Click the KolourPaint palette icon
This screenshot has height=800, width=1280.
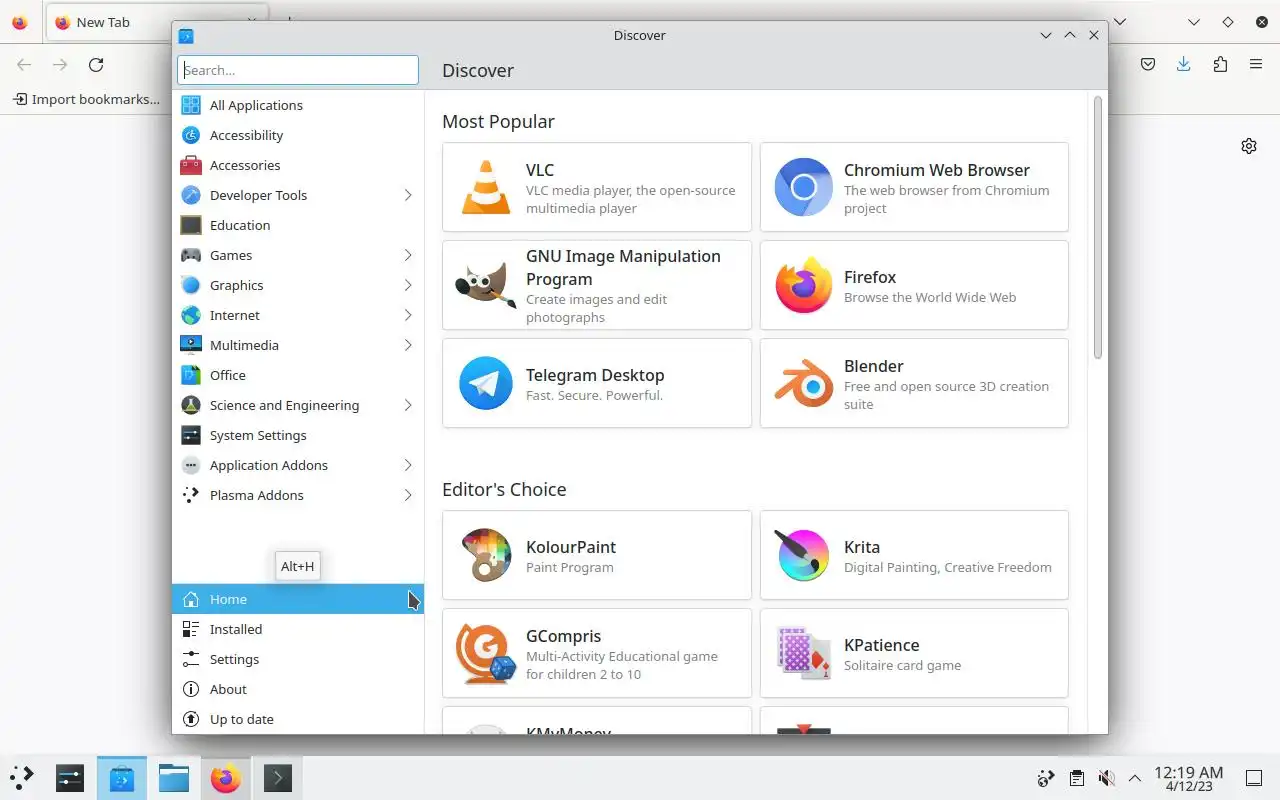click(486, 555)
